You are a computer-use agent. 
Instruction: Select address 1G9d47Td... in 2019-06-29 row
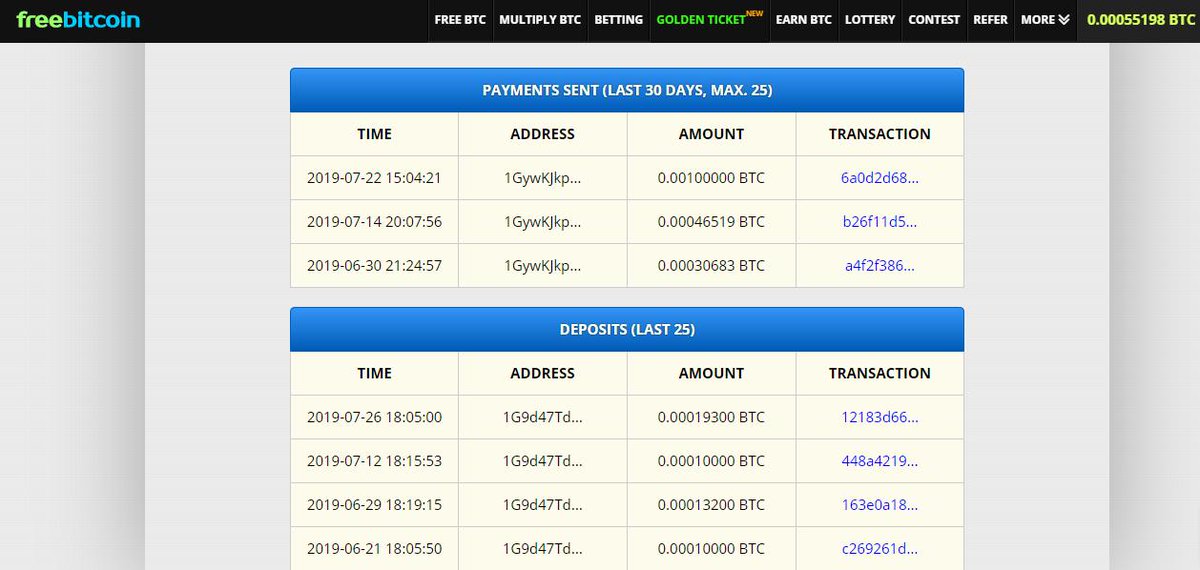(x=542, y=505)
